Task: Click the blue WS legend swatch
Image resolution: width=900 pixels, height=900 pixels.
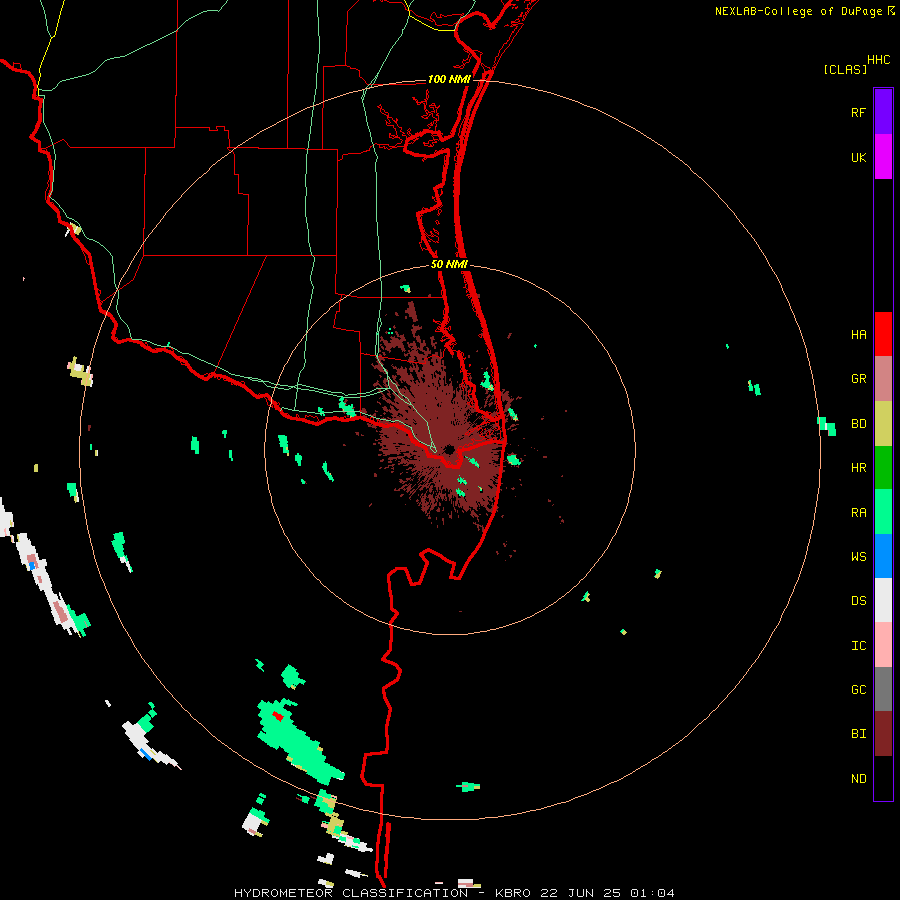Action: pos(883,556)
